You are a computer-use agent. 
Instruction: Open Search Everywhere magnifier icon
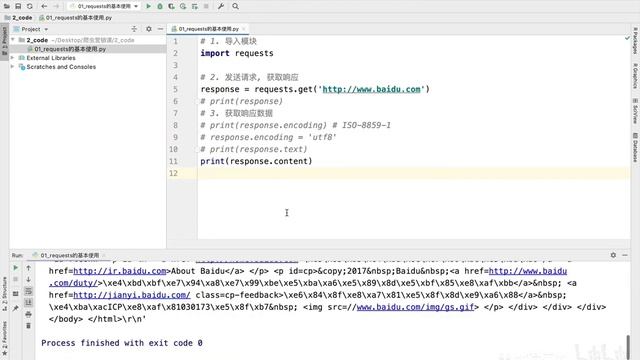point(236,6)
